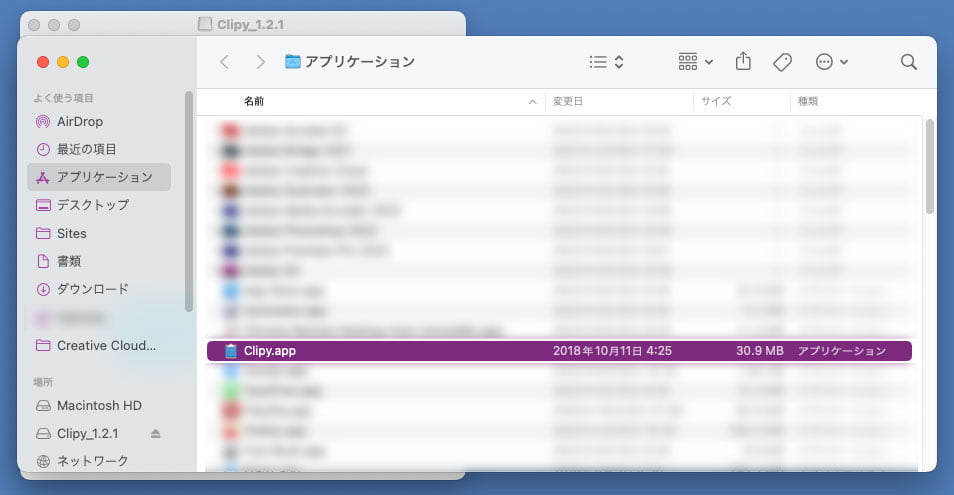Sort by サイズ column header
The width and height of the screenshot is (954, 495).
(x=715, y=101)
